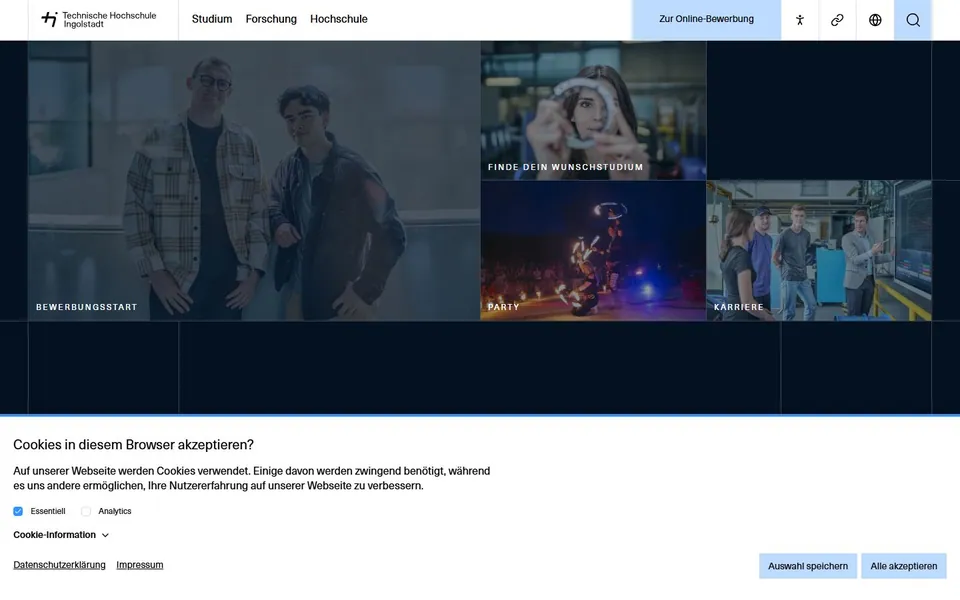Open the Karriere image tile
The height and width of the screenshot is (600, 960).
[x=819, y=250]
